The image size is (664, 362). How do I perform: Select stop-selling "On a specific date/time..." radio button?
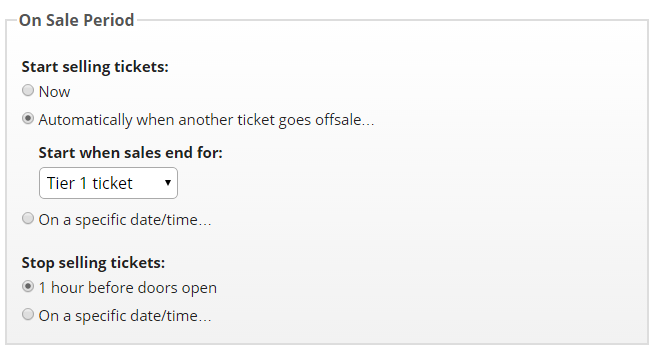tap(28, 315)
